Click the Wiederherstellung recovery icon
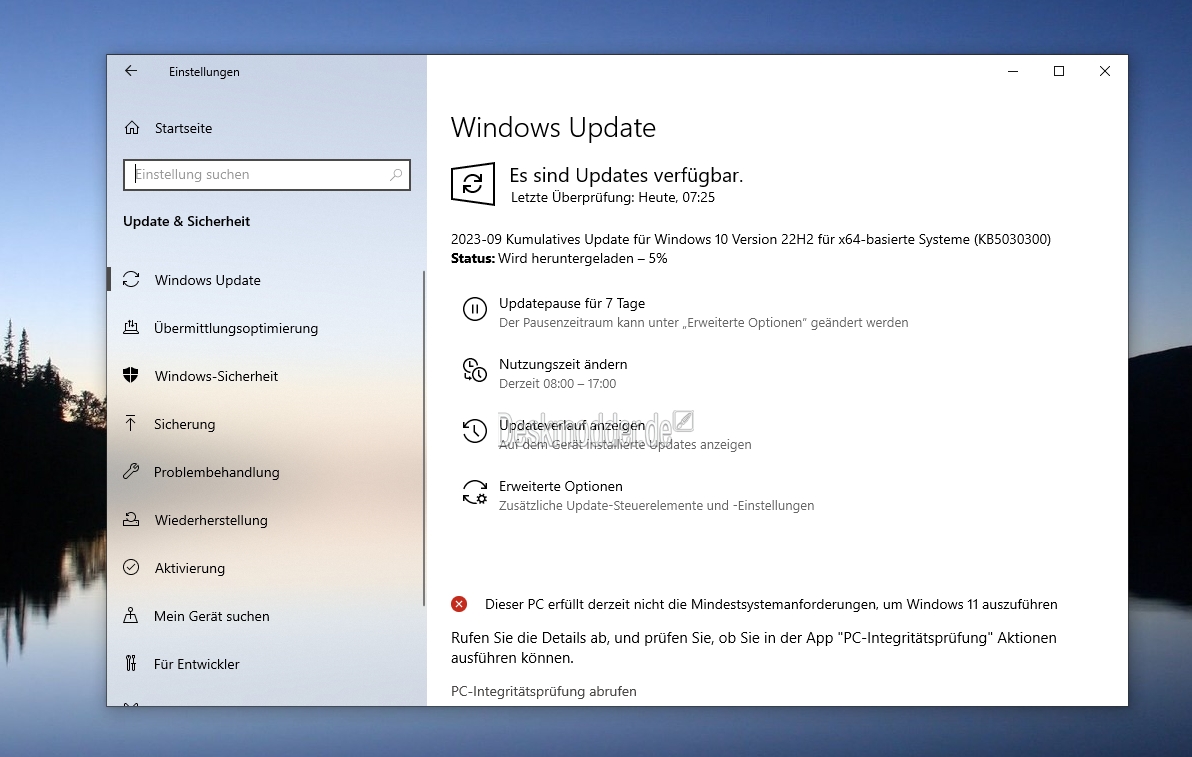Viewport: 1192px width, 757px height. [131, 519]
